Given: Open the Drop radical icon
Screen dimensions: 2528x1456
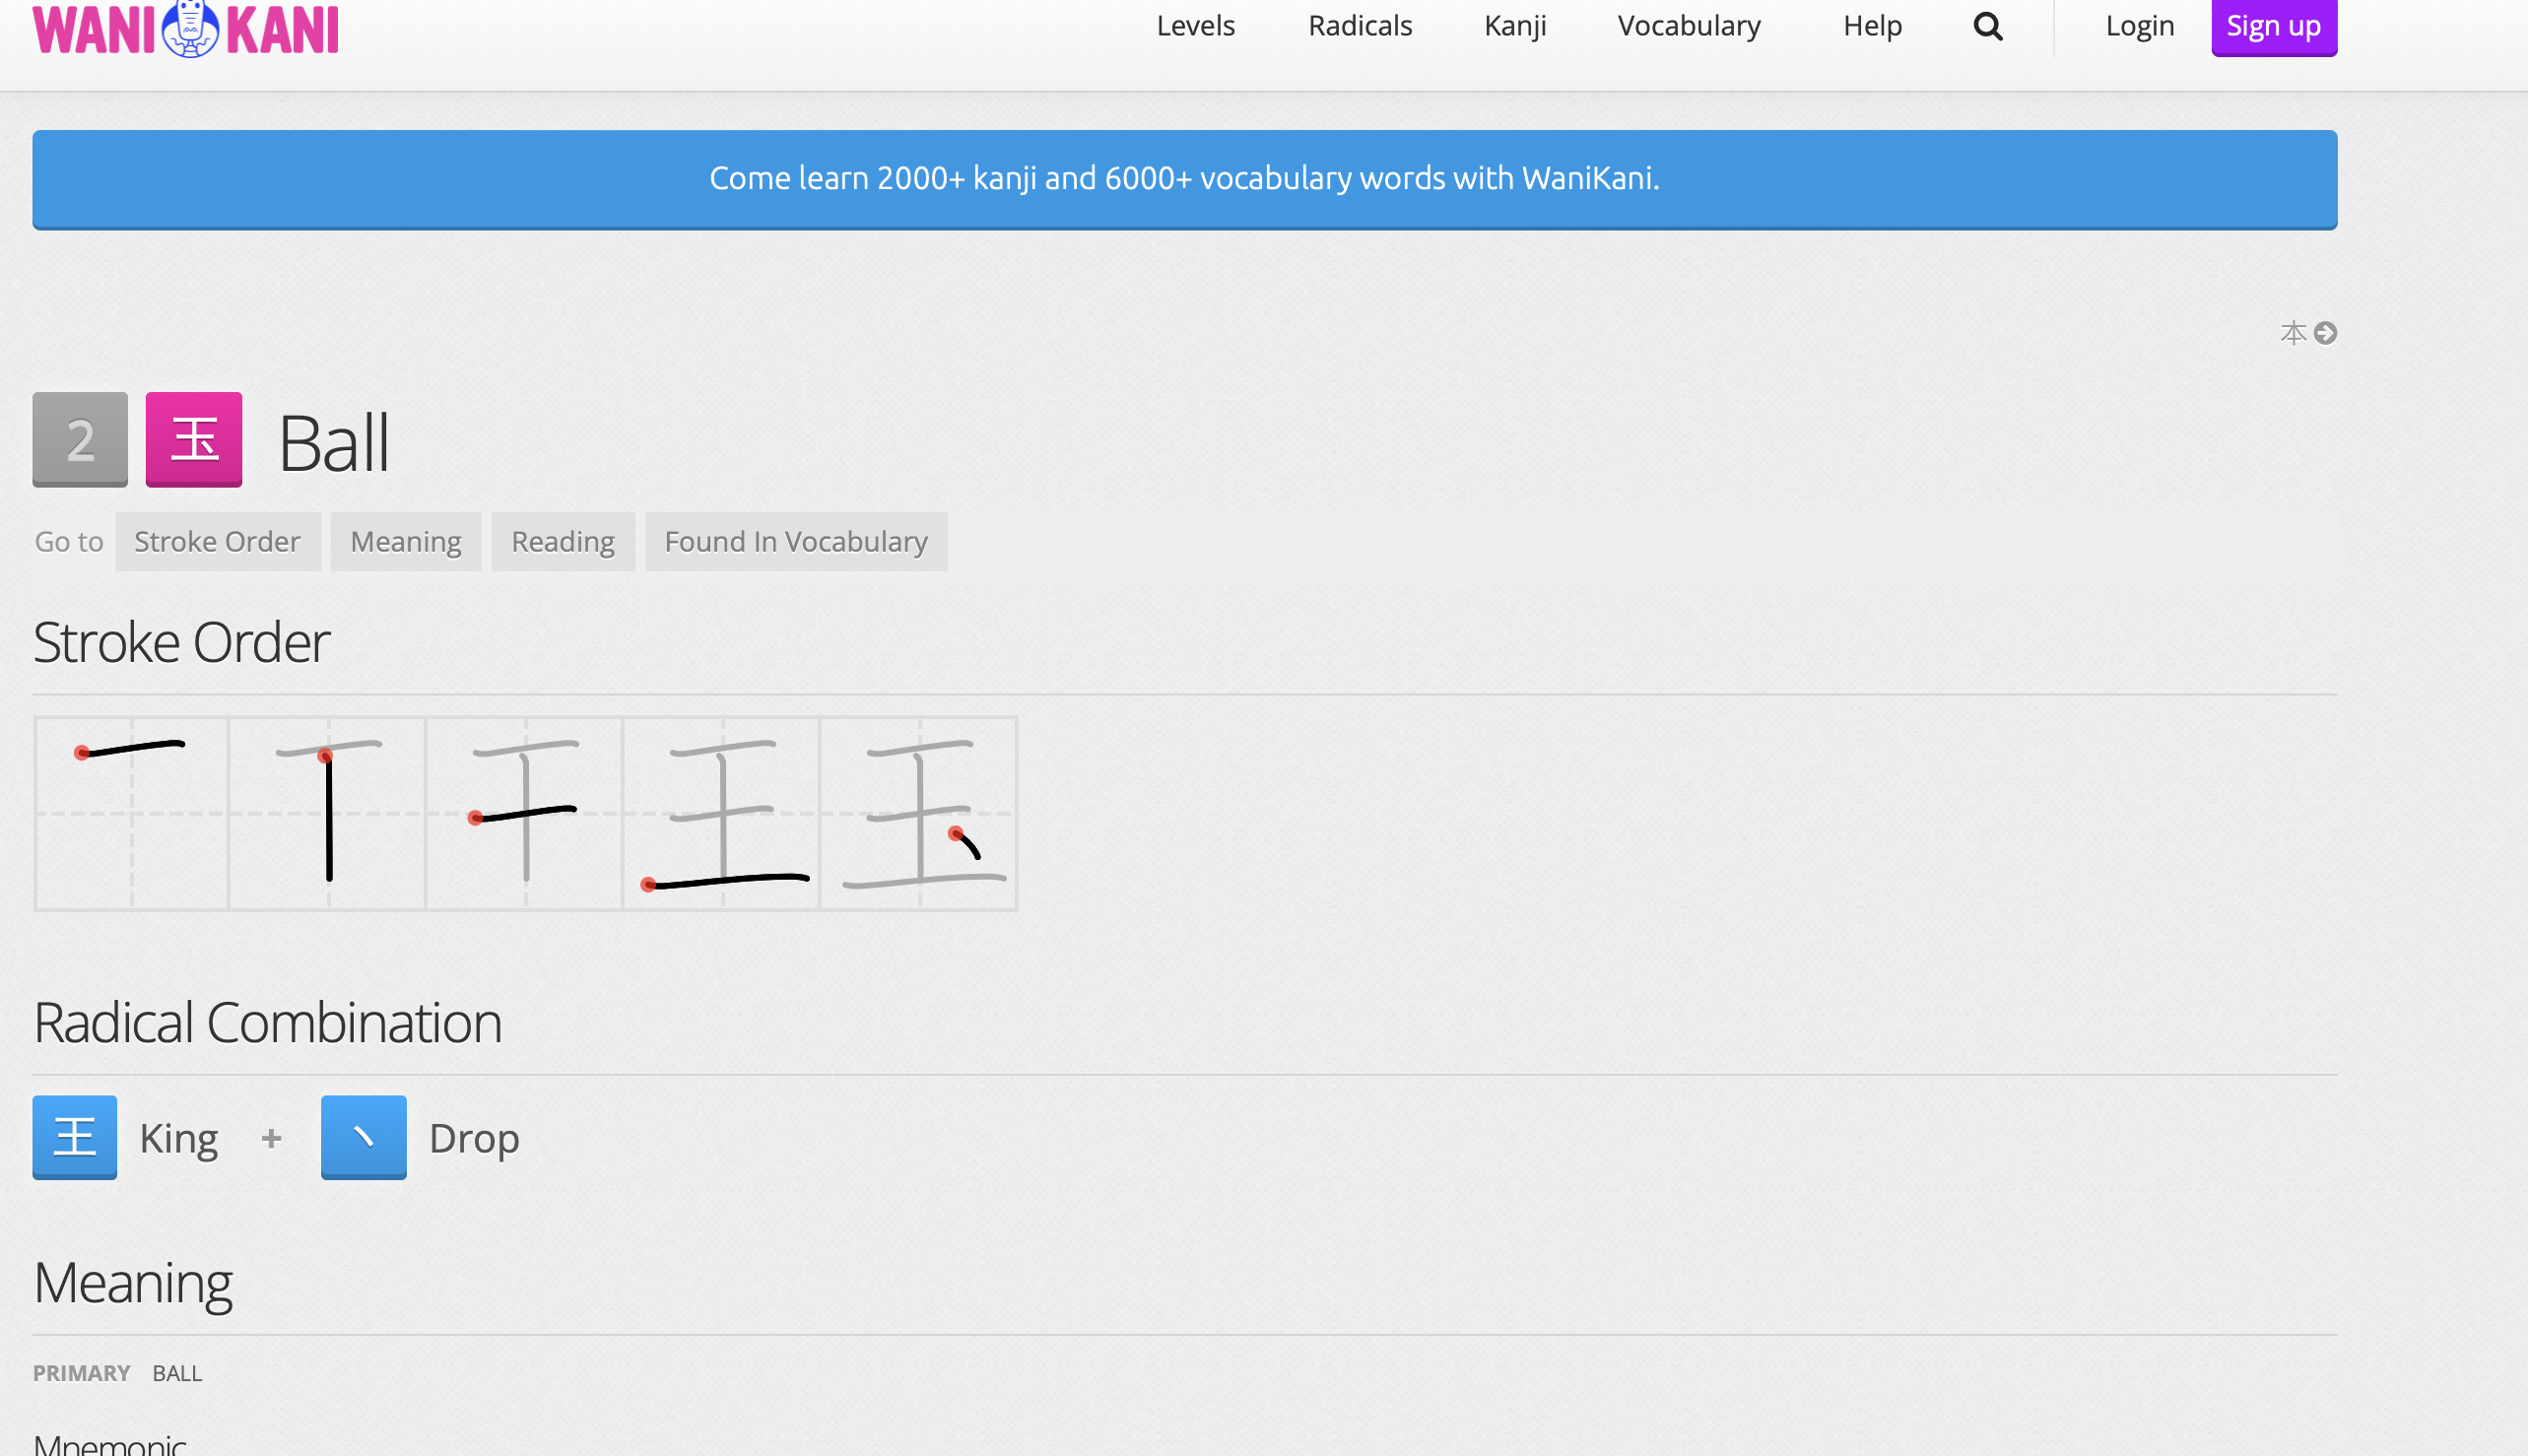Looking at the screenshot, I should coord(363,1137).
